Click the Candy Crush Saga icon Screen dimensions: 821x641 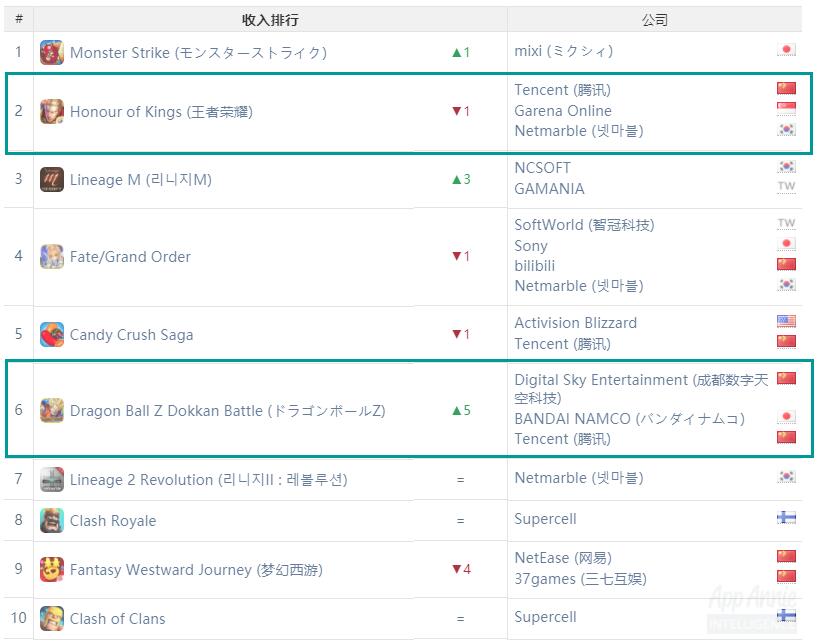(52, 335)
